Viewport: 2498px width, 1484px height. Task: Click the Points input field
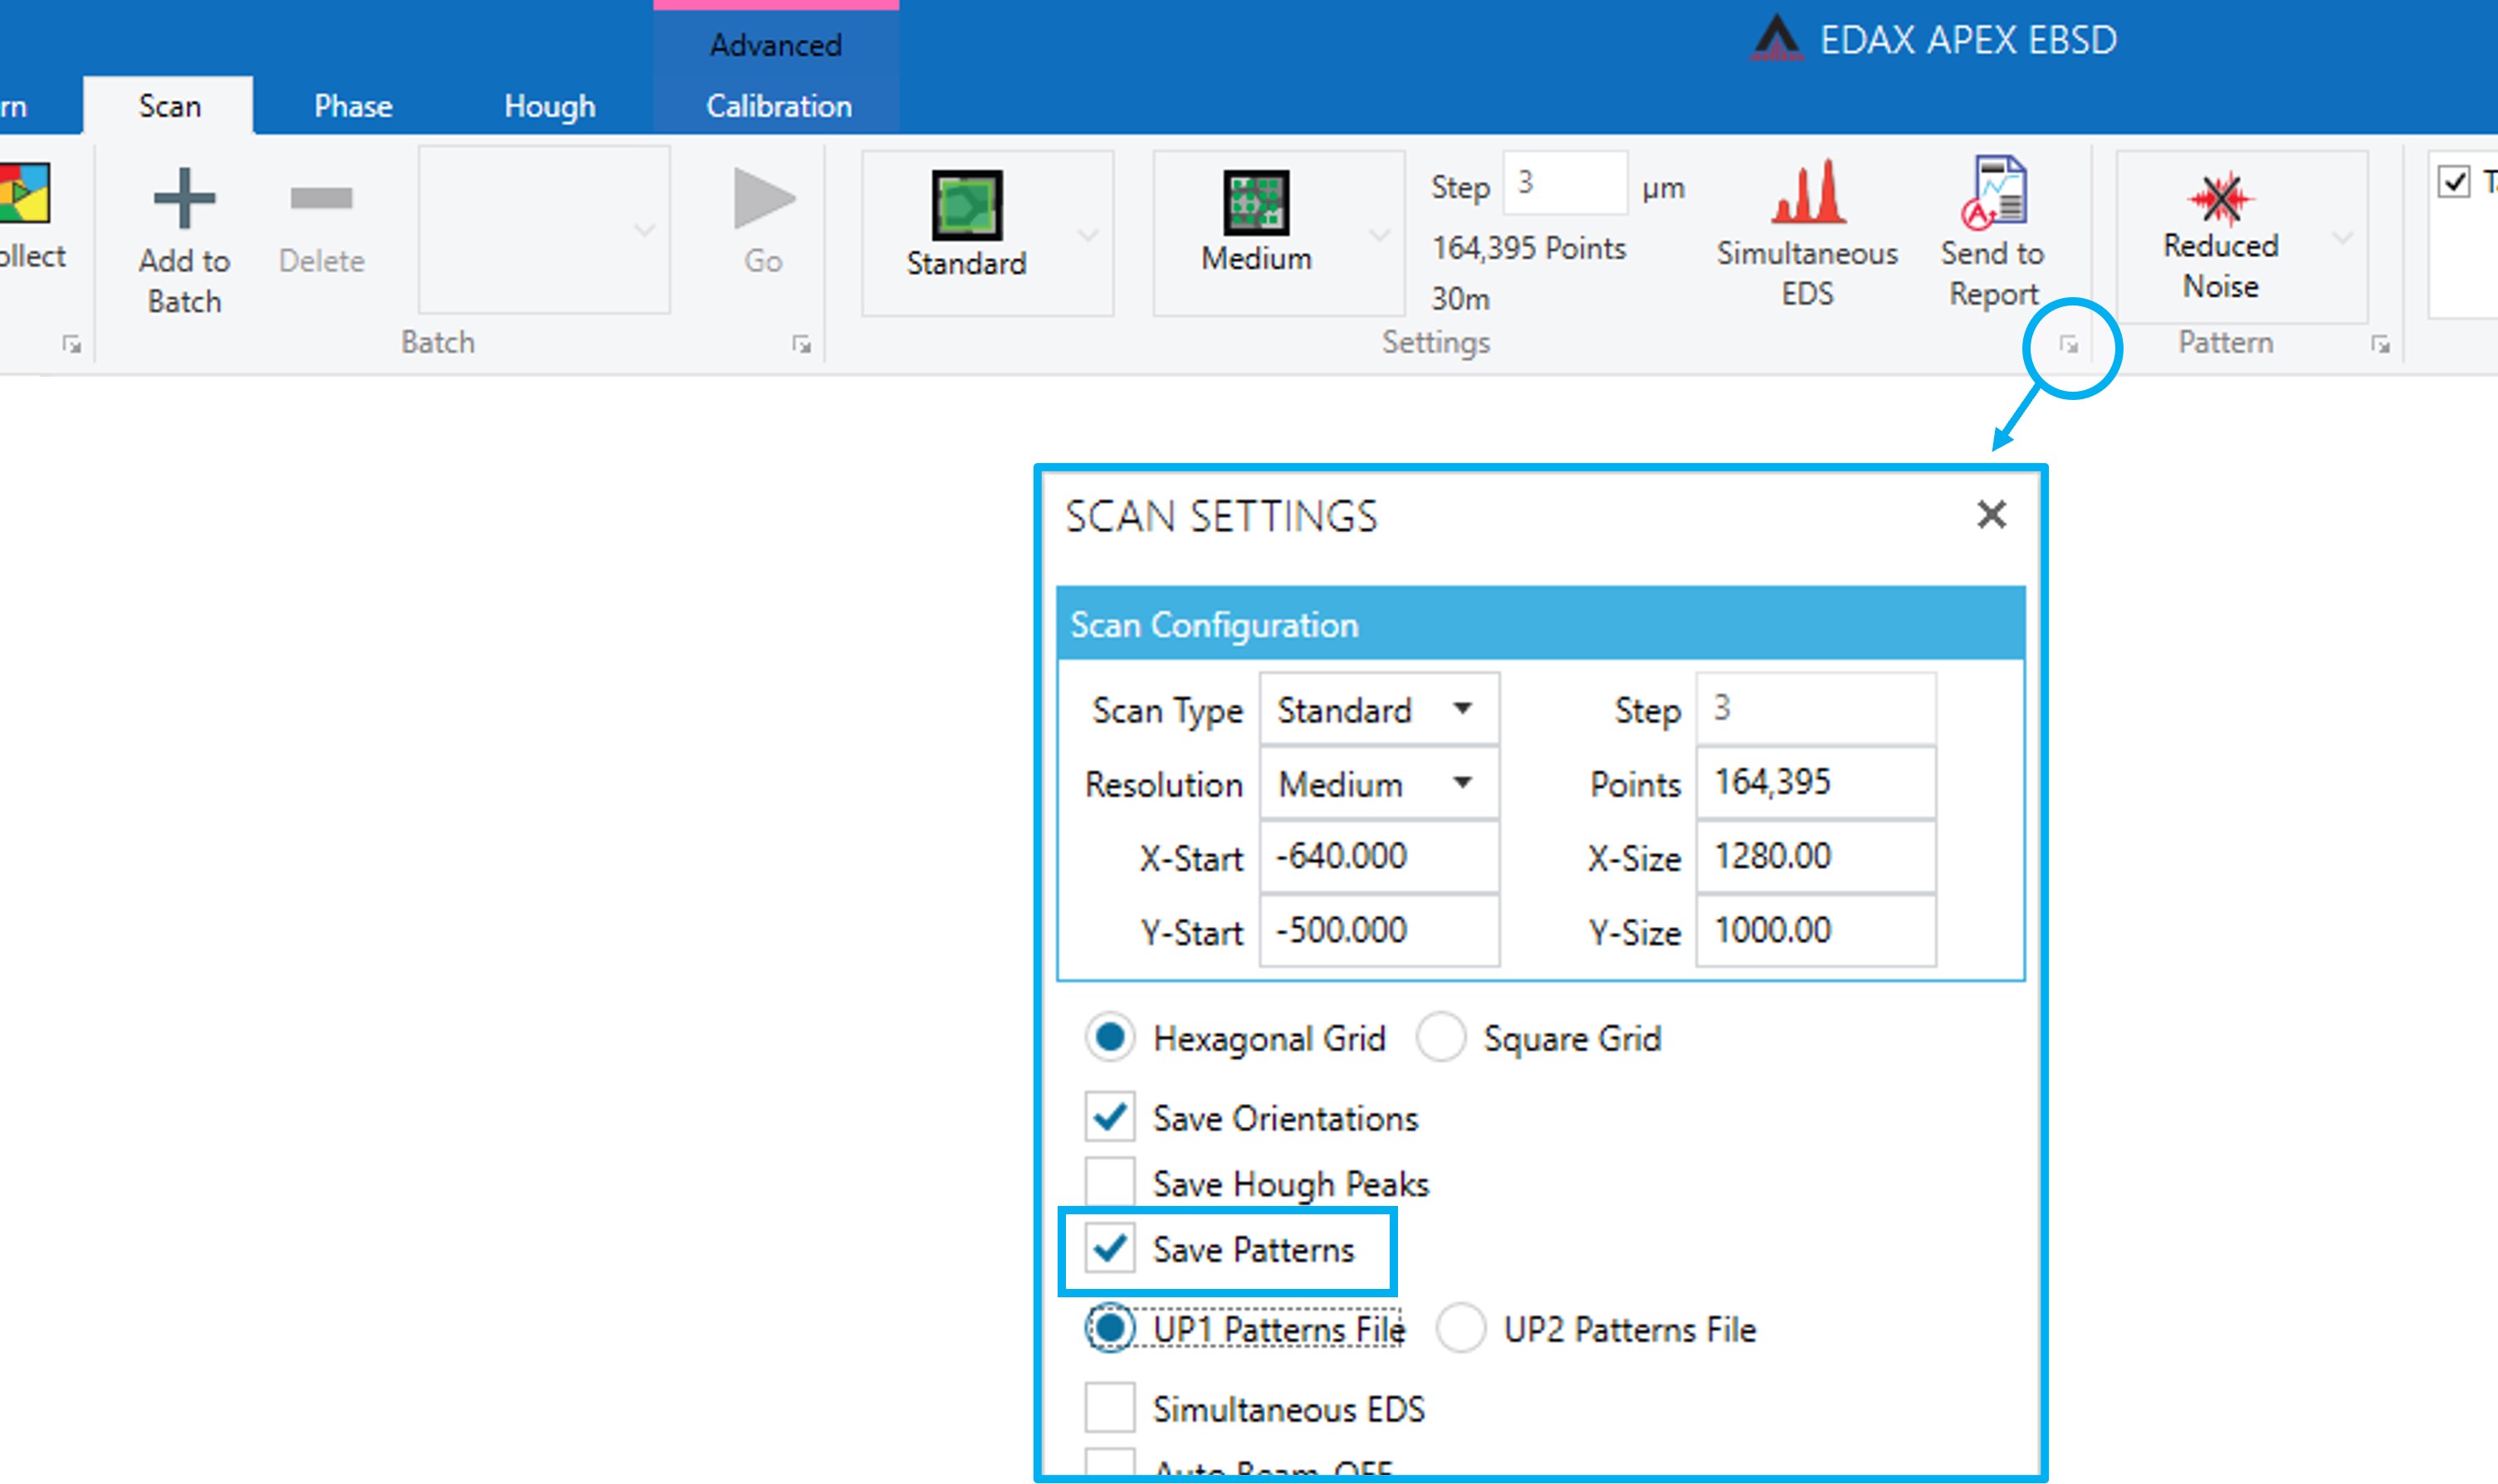[x=1814, y=784]
